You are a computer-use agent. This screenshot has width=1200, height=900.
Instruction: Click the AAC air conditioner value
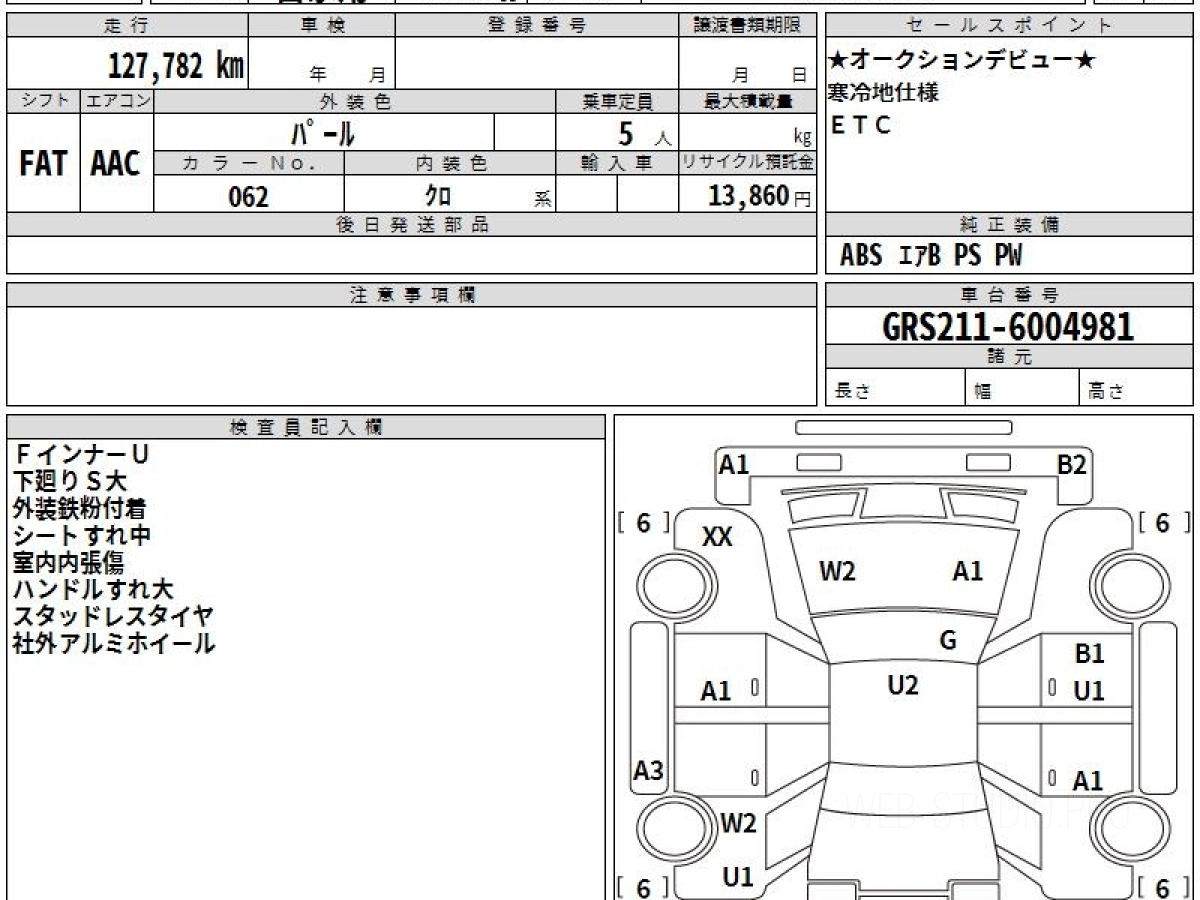coord(116,164)
